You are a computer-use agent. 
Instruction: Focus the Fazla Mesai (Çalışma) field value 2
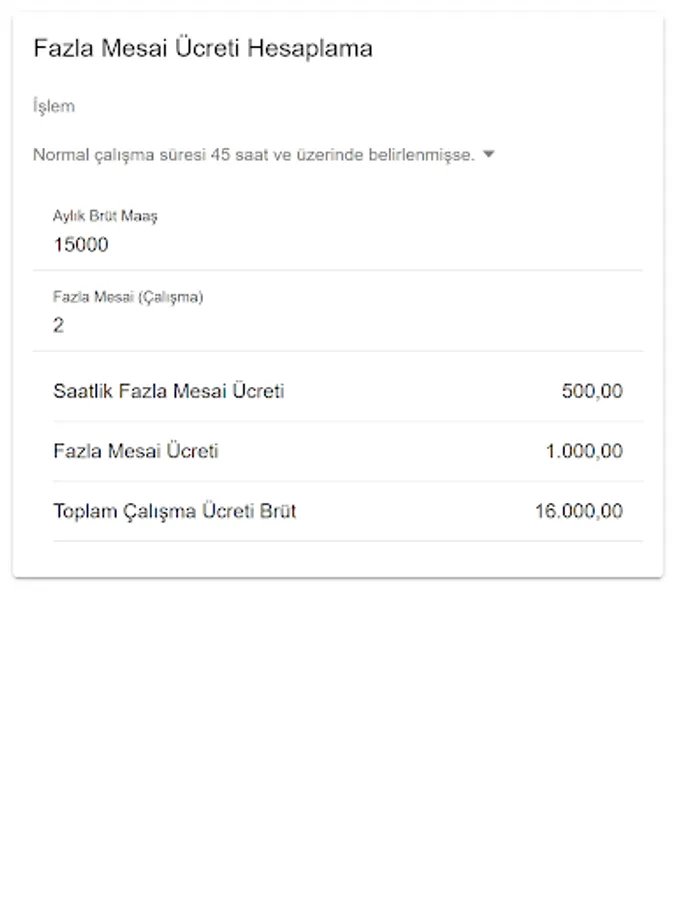58,325
